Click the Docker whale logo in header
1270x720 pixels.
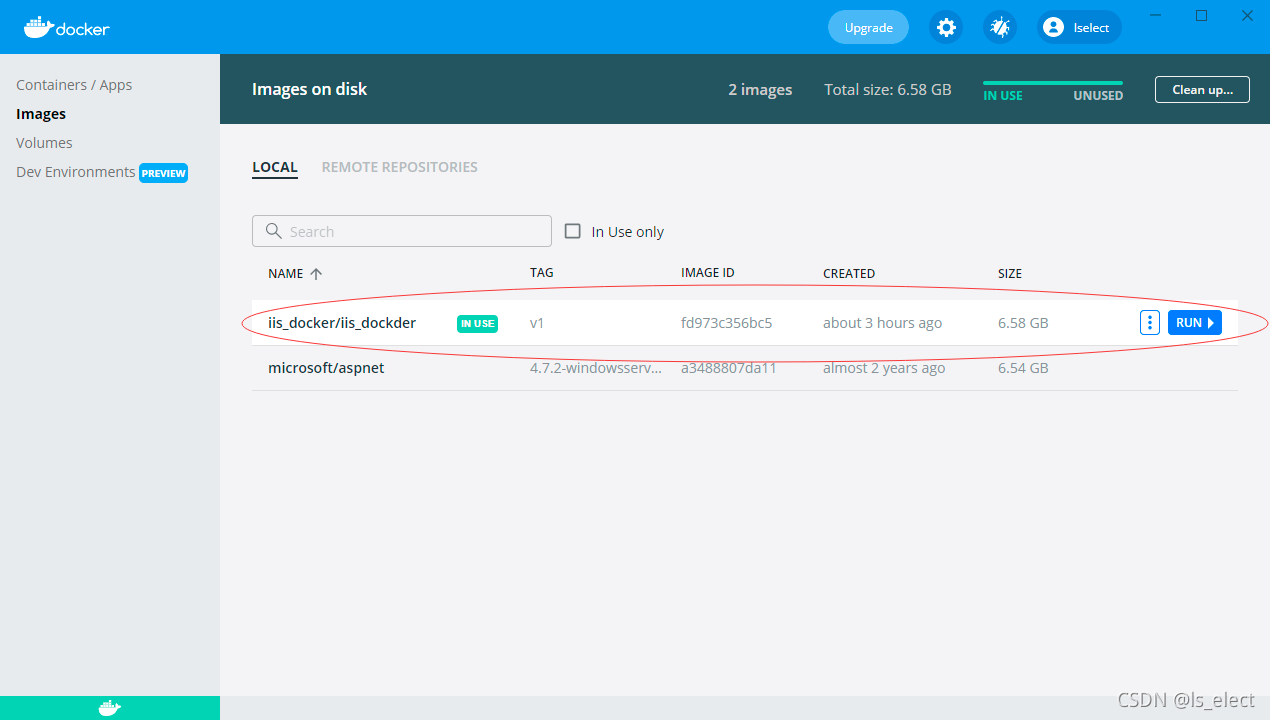click(66, 27)
